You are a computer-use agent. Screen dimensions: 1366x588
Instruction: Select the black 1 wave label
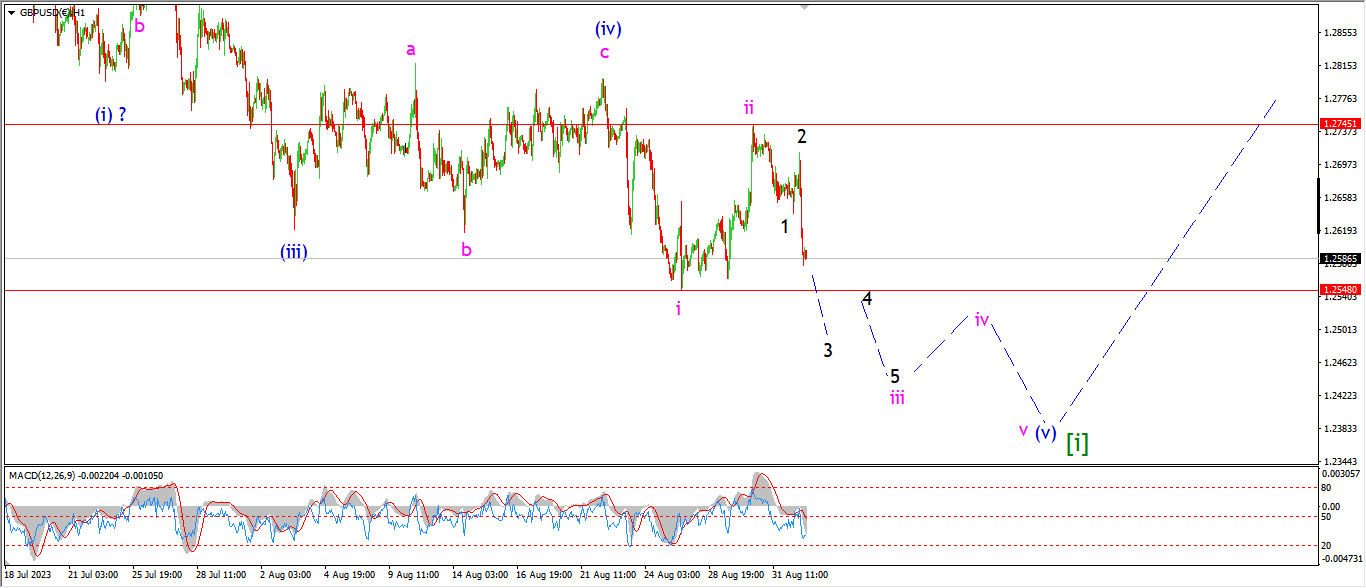pyautogui.click(x=785, y=226)
